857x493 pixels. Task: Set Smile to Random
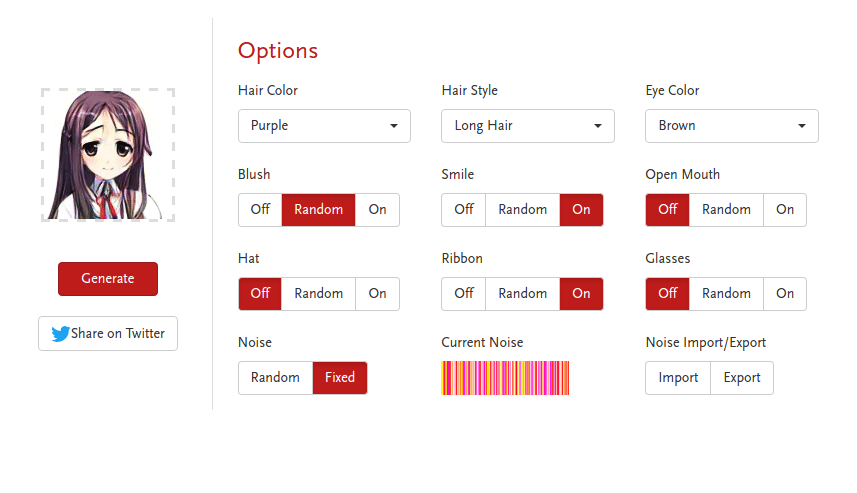[x=522, y=210]
